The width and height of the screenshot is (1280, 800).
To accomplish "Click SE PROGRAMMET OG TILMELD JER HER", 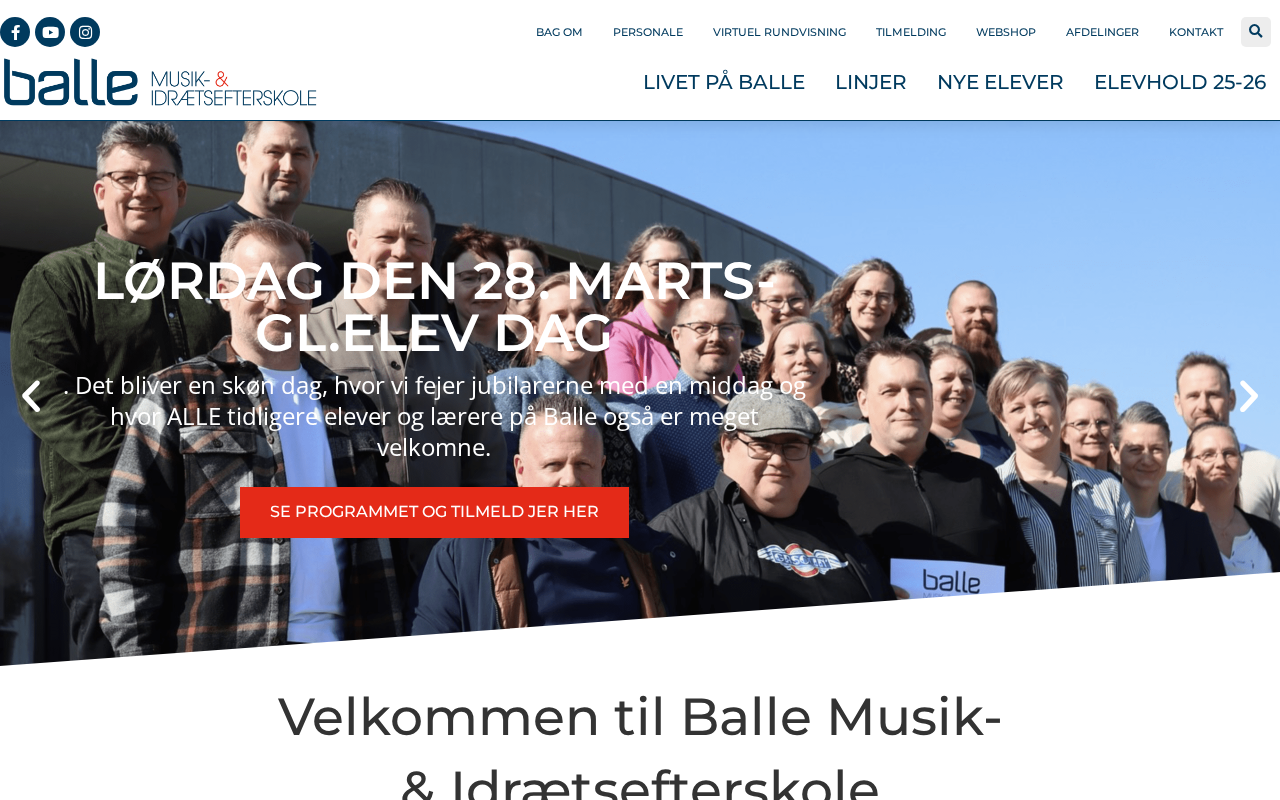I will point(434,512).
